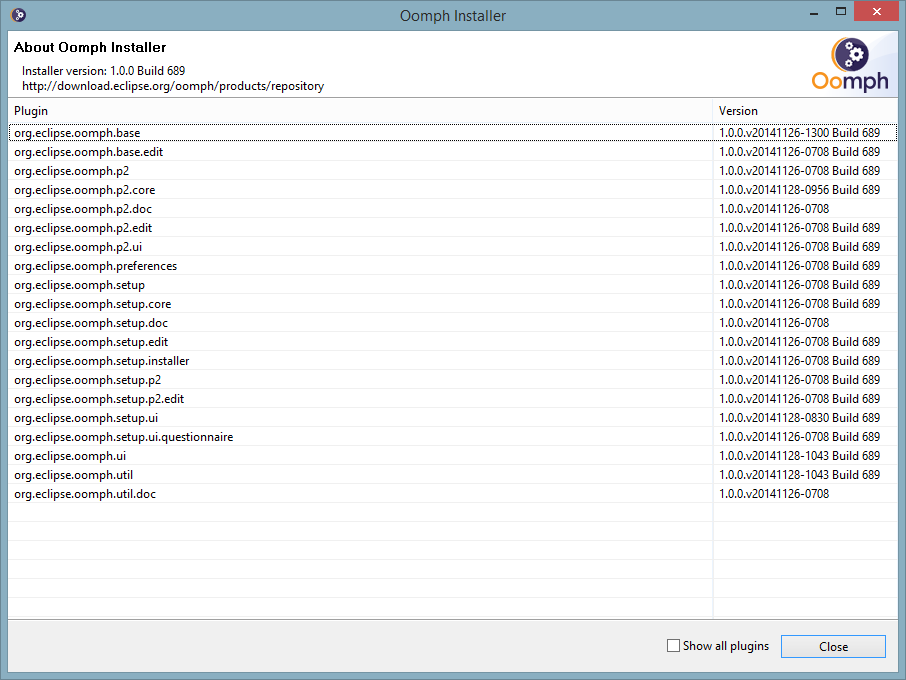Select the org.eclipse.oomph.p2.edit row
Viewport: 906px width, 680px height.
tap(453, 228)
